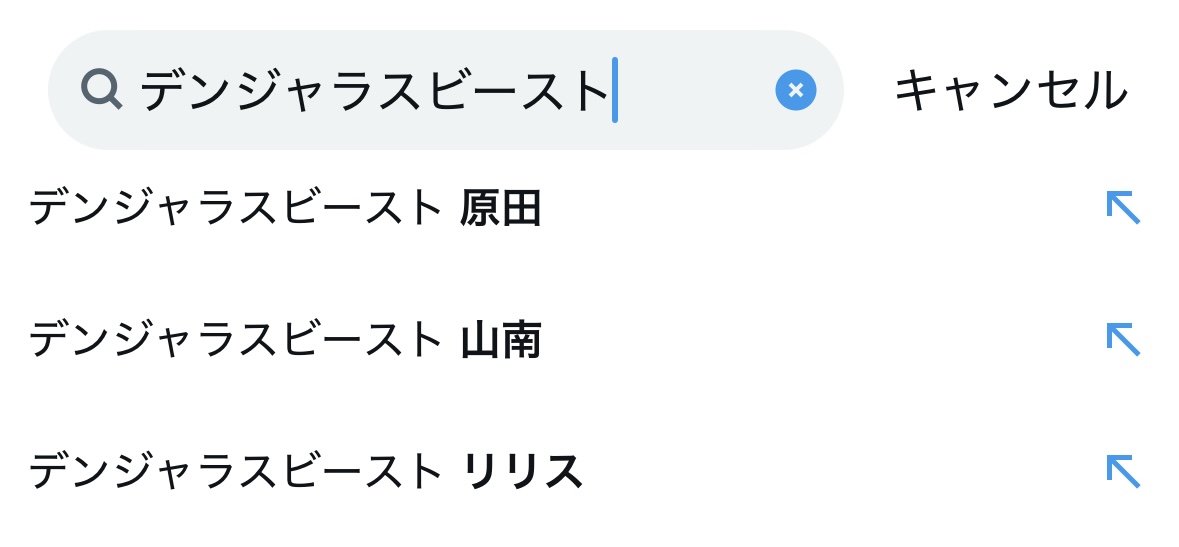
Task: Open the first search suggestion row
Action: [580, 209]
